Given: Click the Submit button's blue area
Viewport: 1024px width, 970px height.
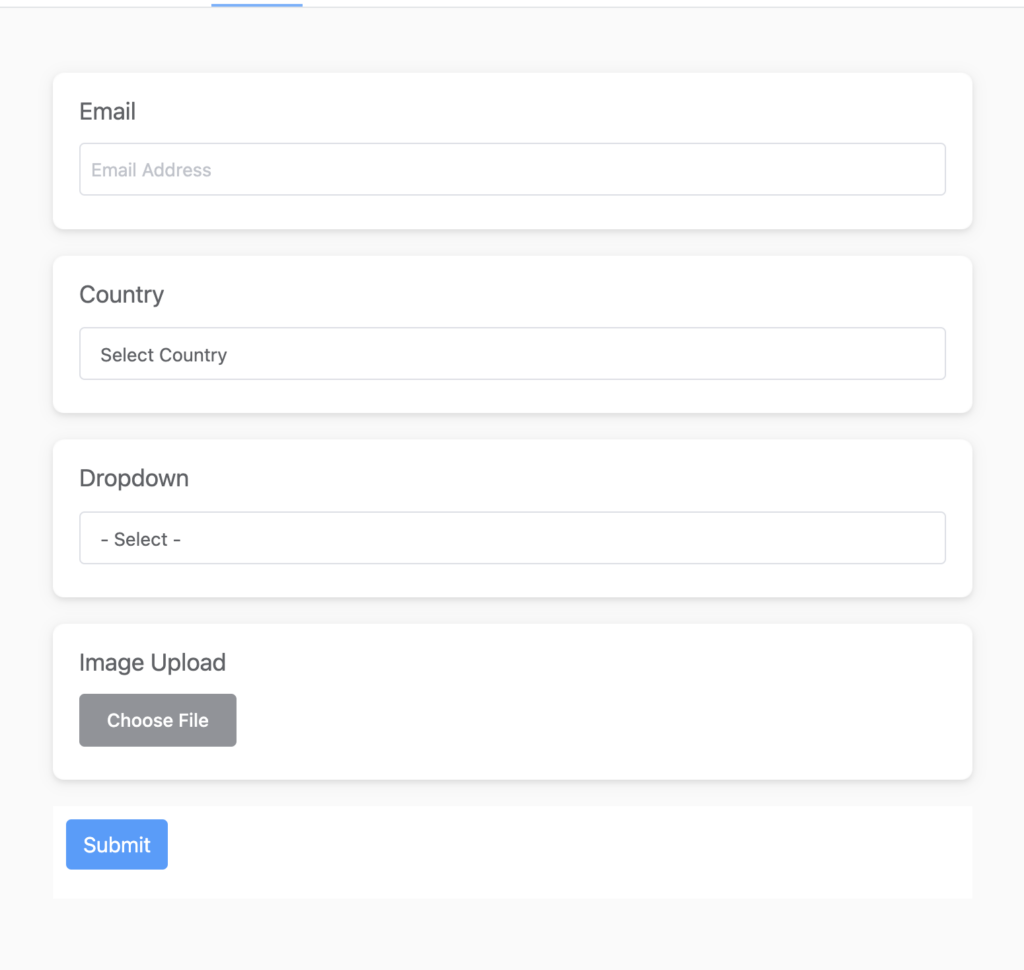Looking at the screenshot, I should [x=116, y=844].
